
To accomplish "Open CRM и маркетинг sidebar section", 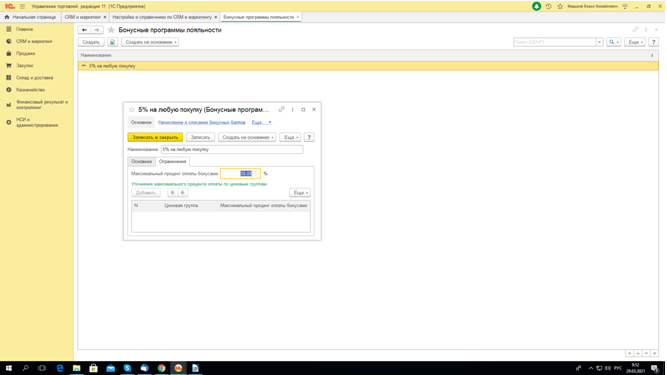I will [34, 41].
